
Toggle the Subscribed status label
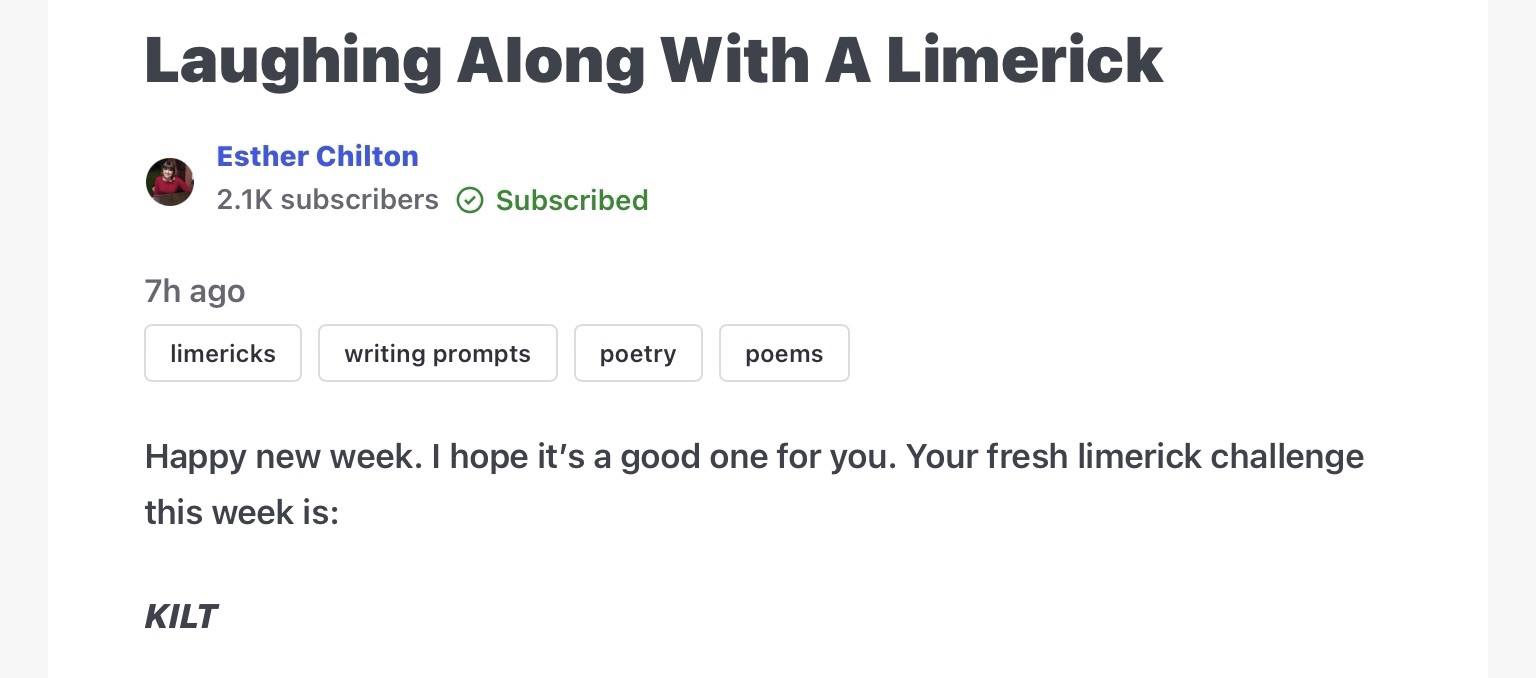(x=572, y=201)
